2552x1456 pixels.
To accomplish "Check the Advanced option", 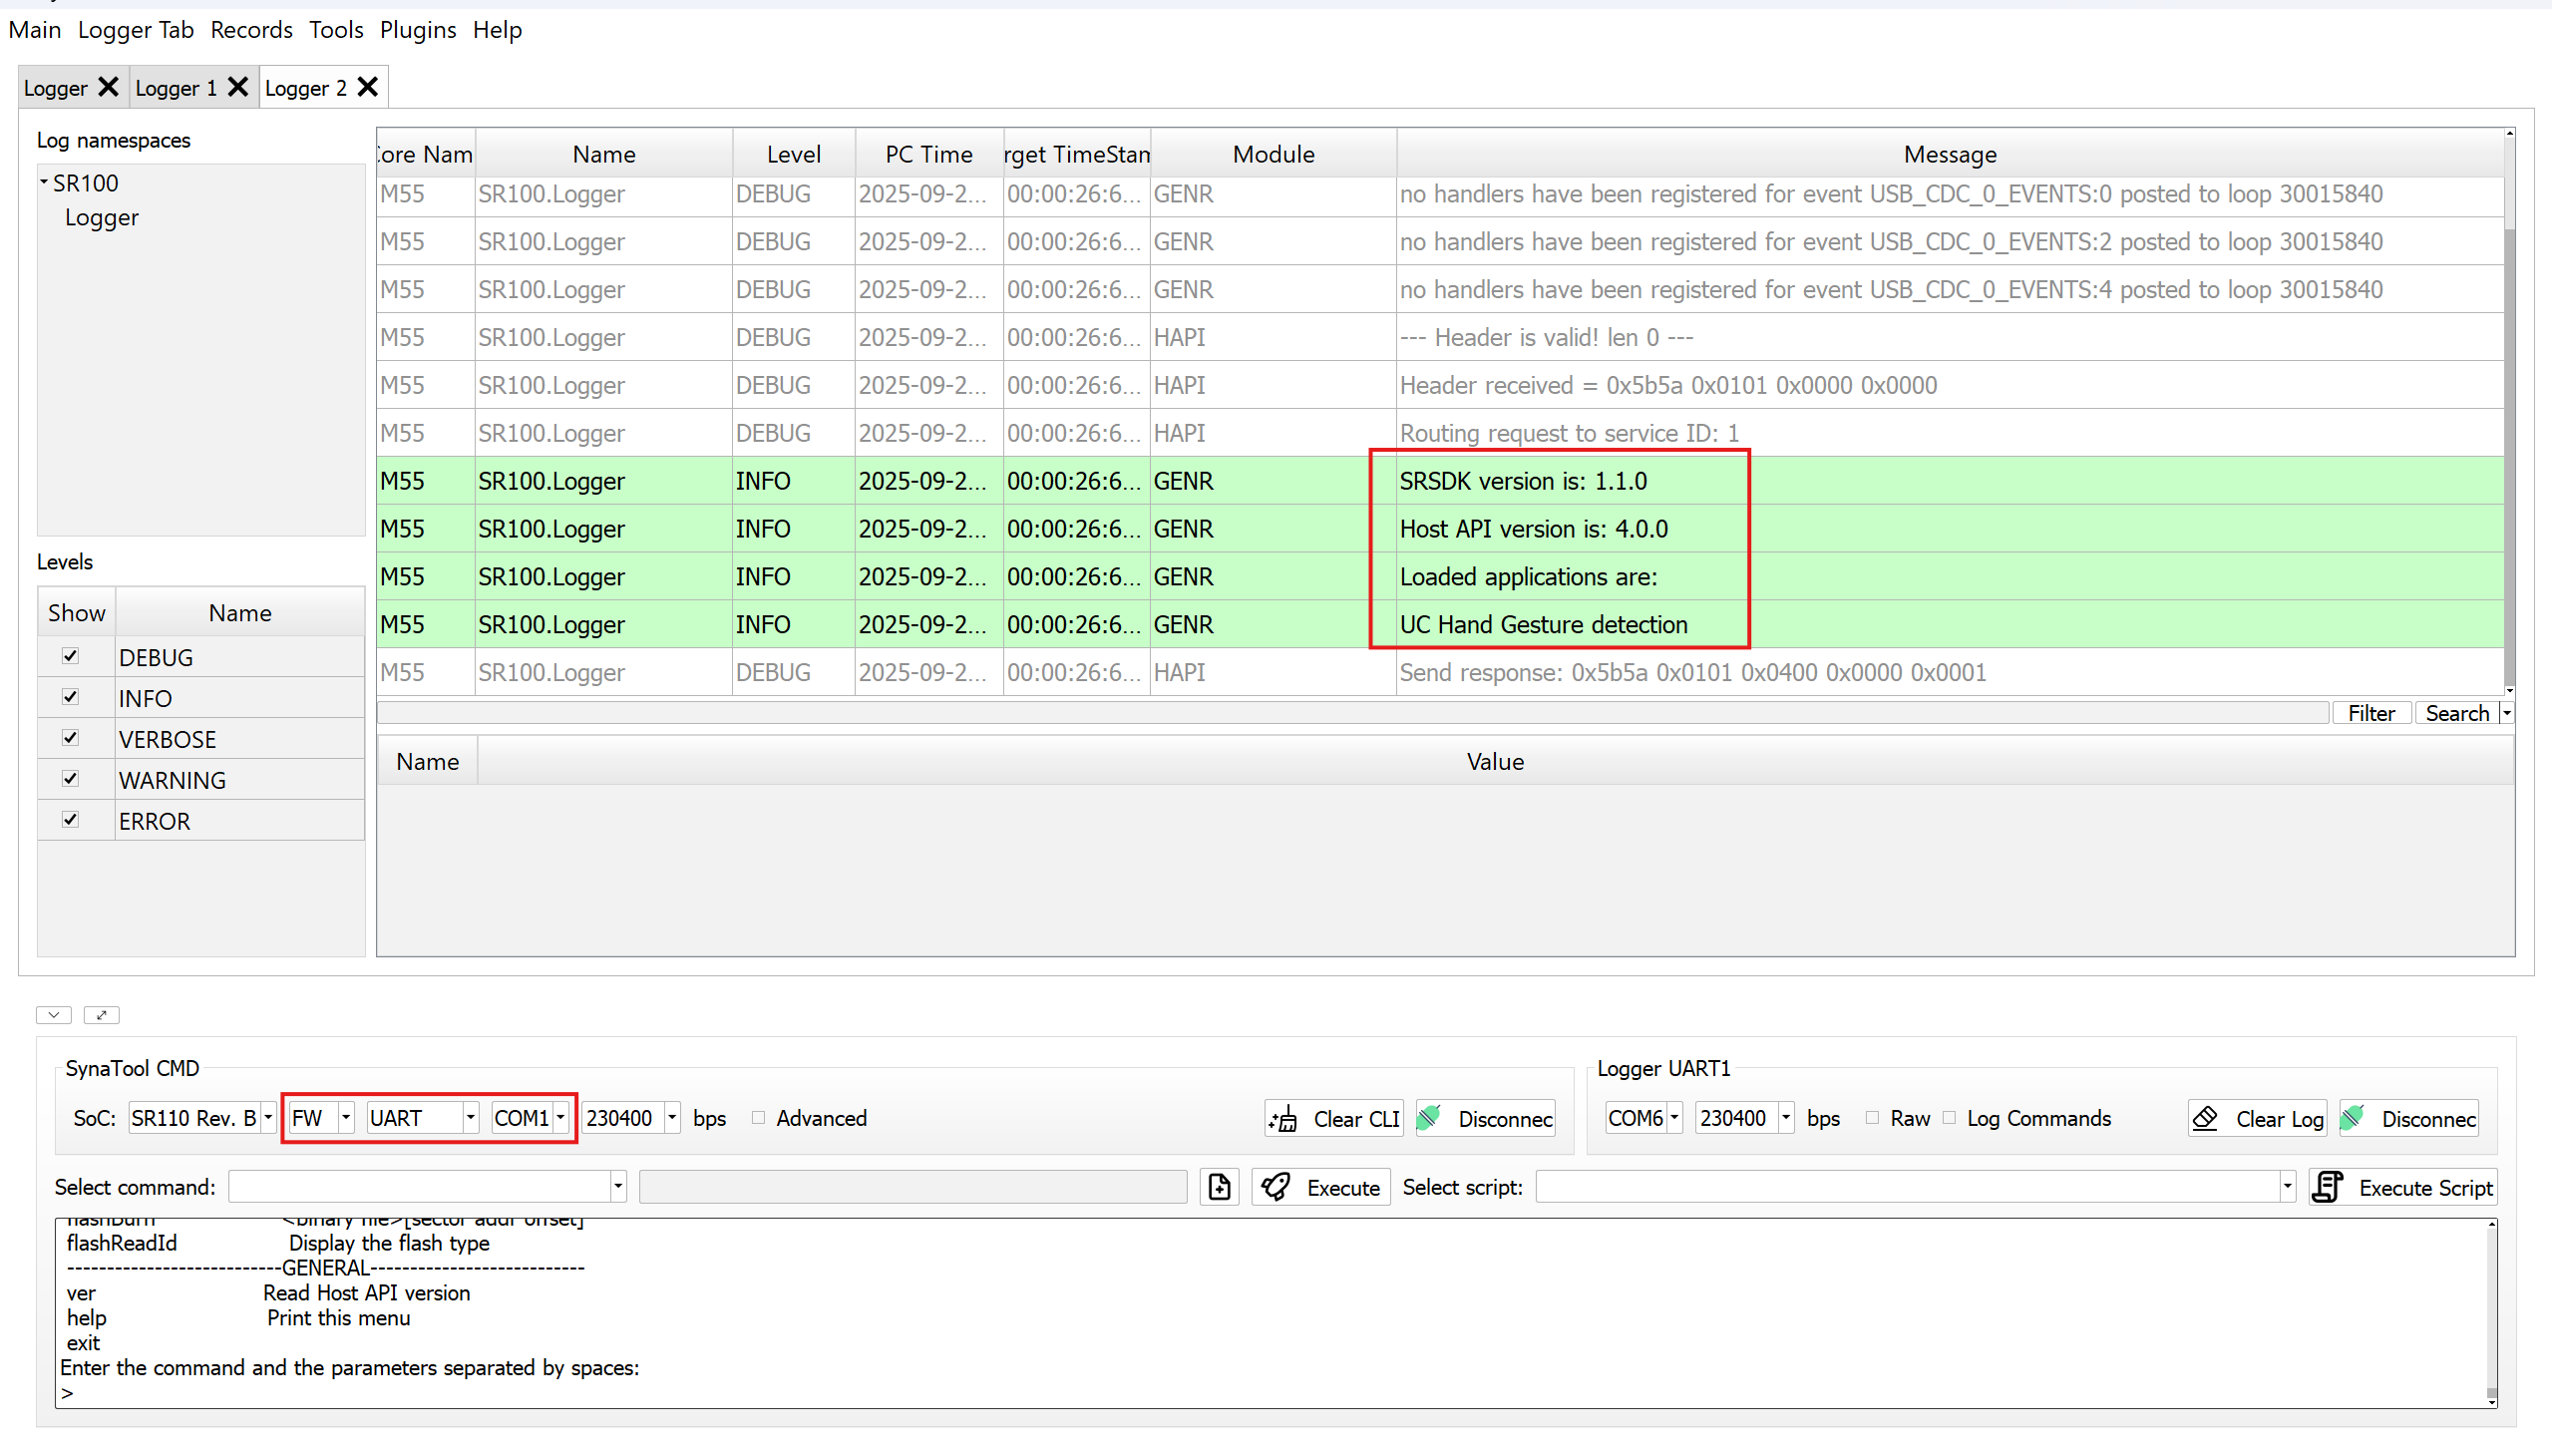I will pyautogui.click(x=757, y=1118).
